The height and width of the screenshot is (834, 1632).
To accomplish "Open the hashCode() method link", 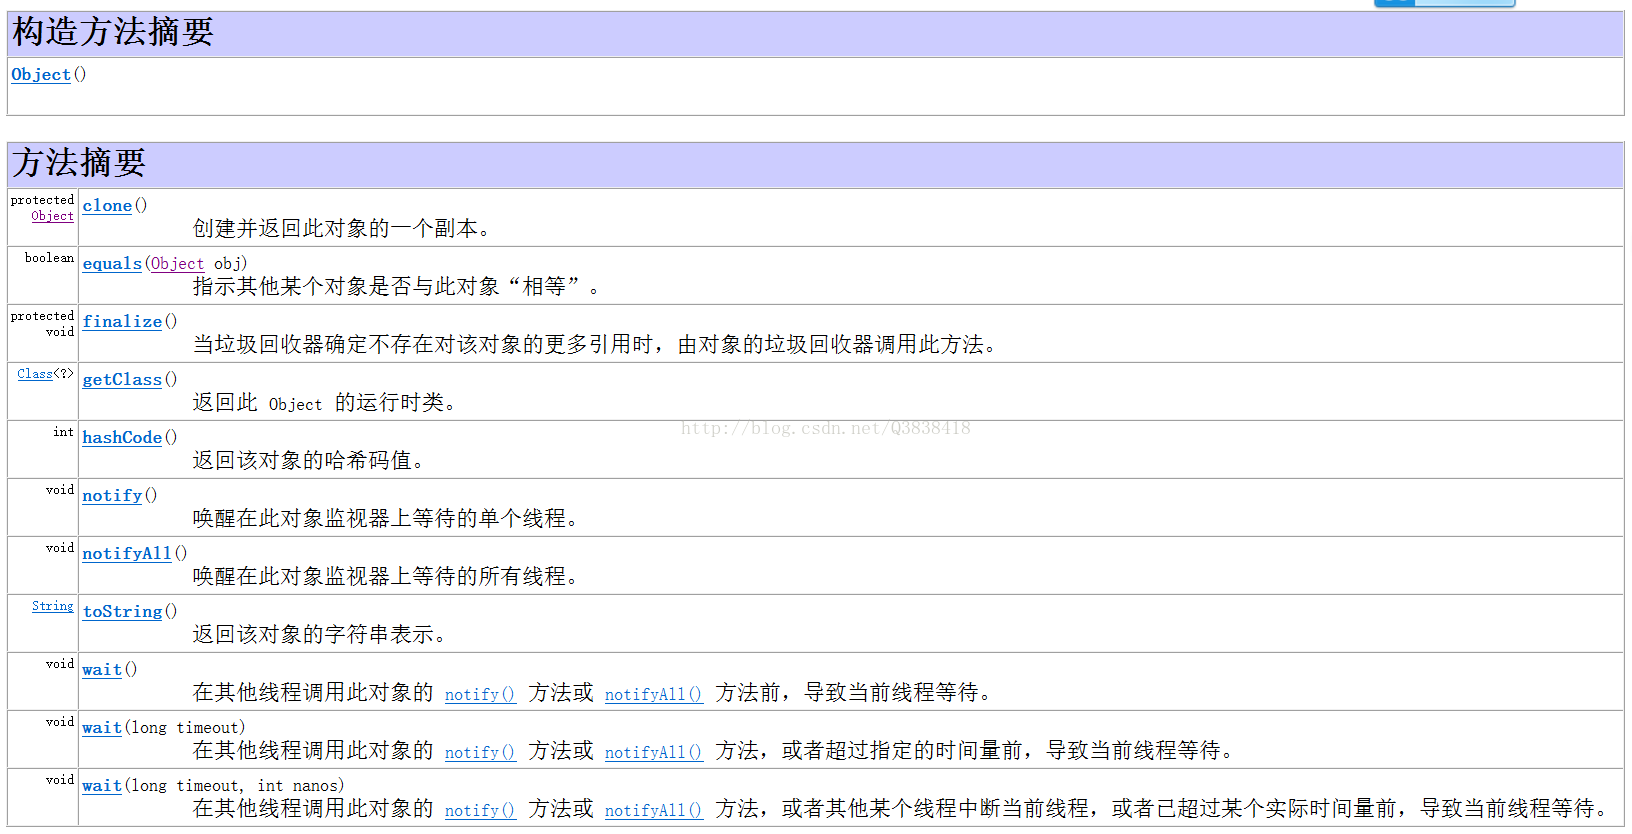I will click(x=122, y=438).
